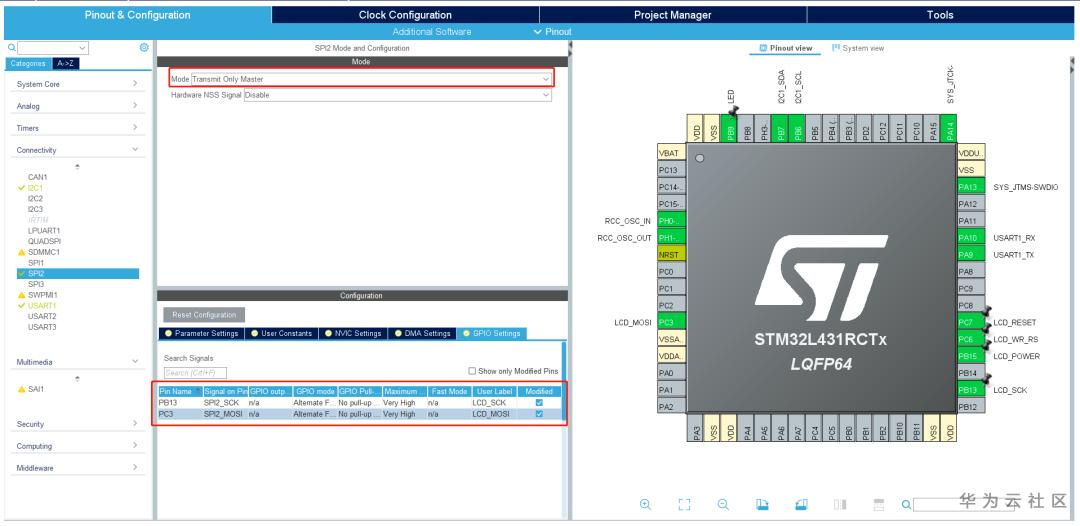The height and width of the screenshot is (526, 1080).
Task: Open the Pinout dropdown menu
Action: [552, 32]
